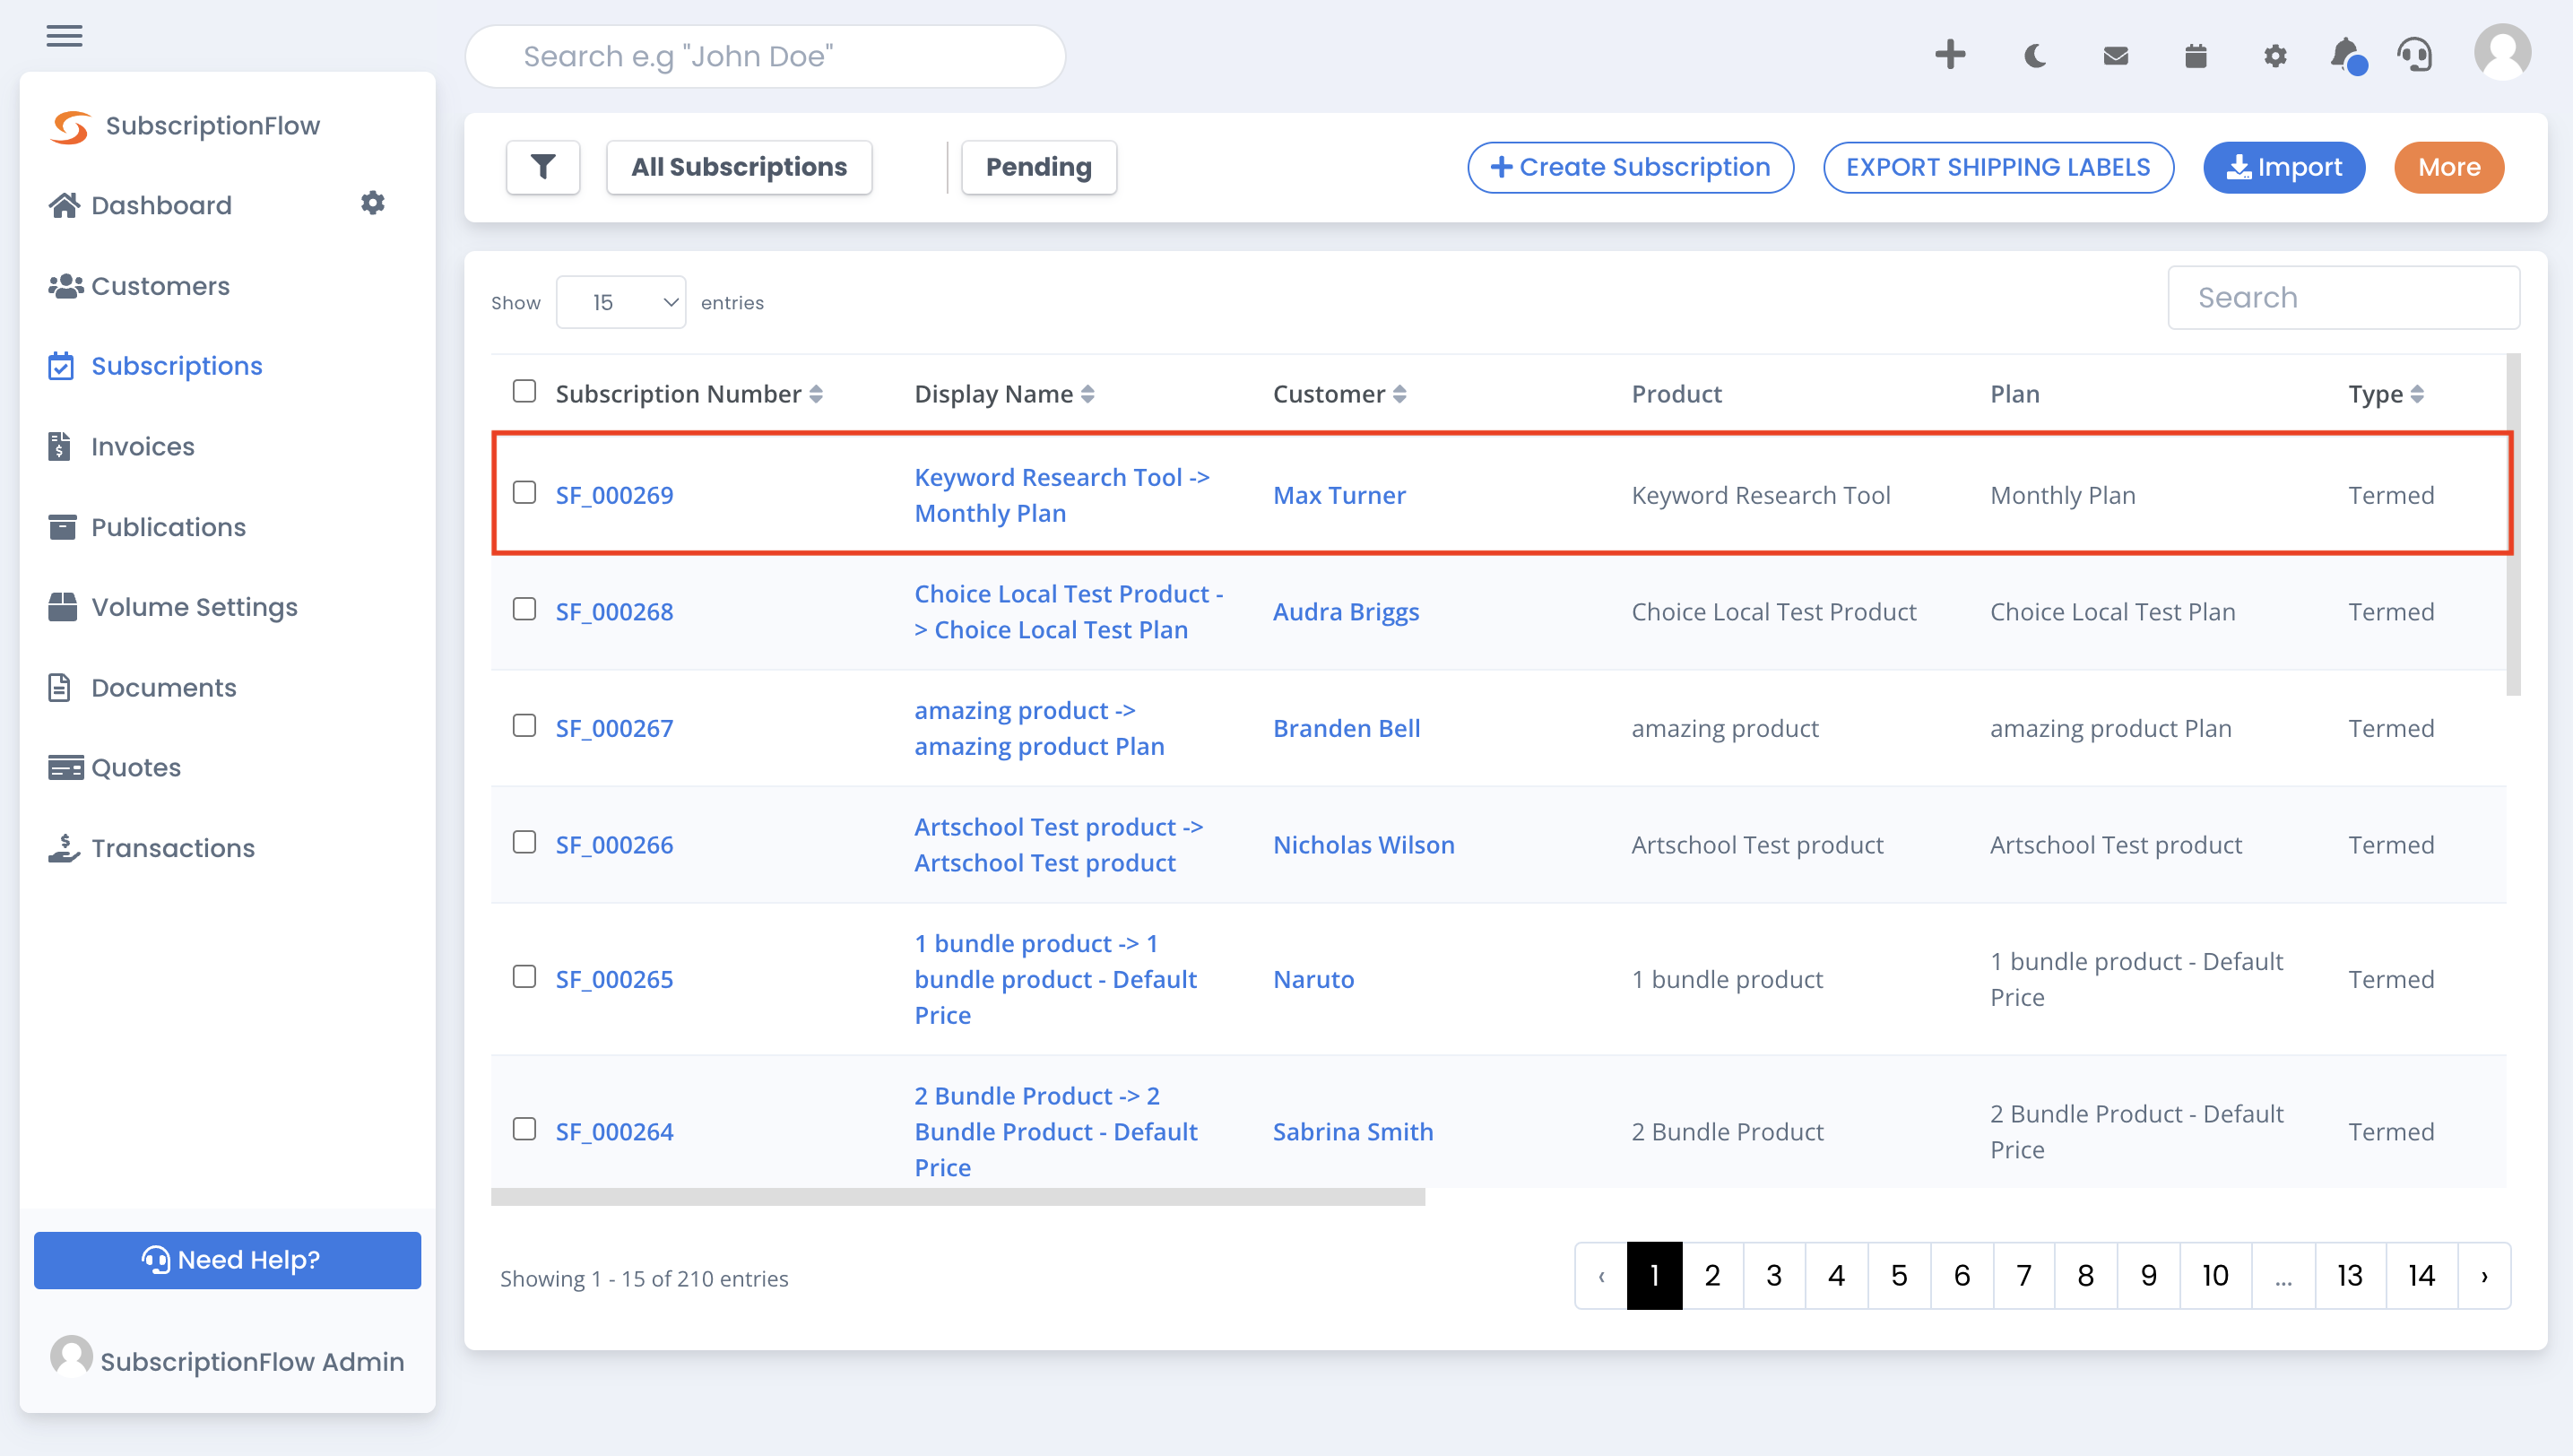Image resolution: width=2573 pixels, height=1456 pixels.
Task: Open notifications bell icon
Action: coord(2347,56)
